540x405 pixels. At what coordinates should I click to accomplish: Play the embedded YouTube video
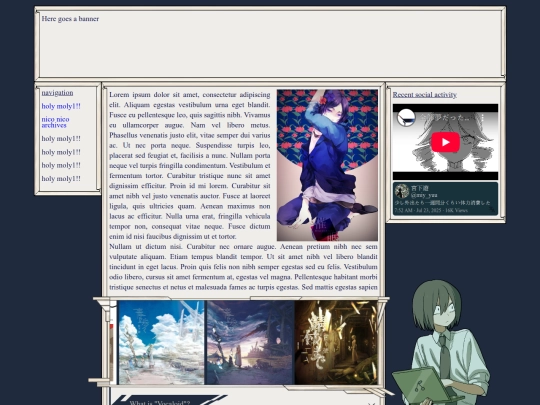445,142
